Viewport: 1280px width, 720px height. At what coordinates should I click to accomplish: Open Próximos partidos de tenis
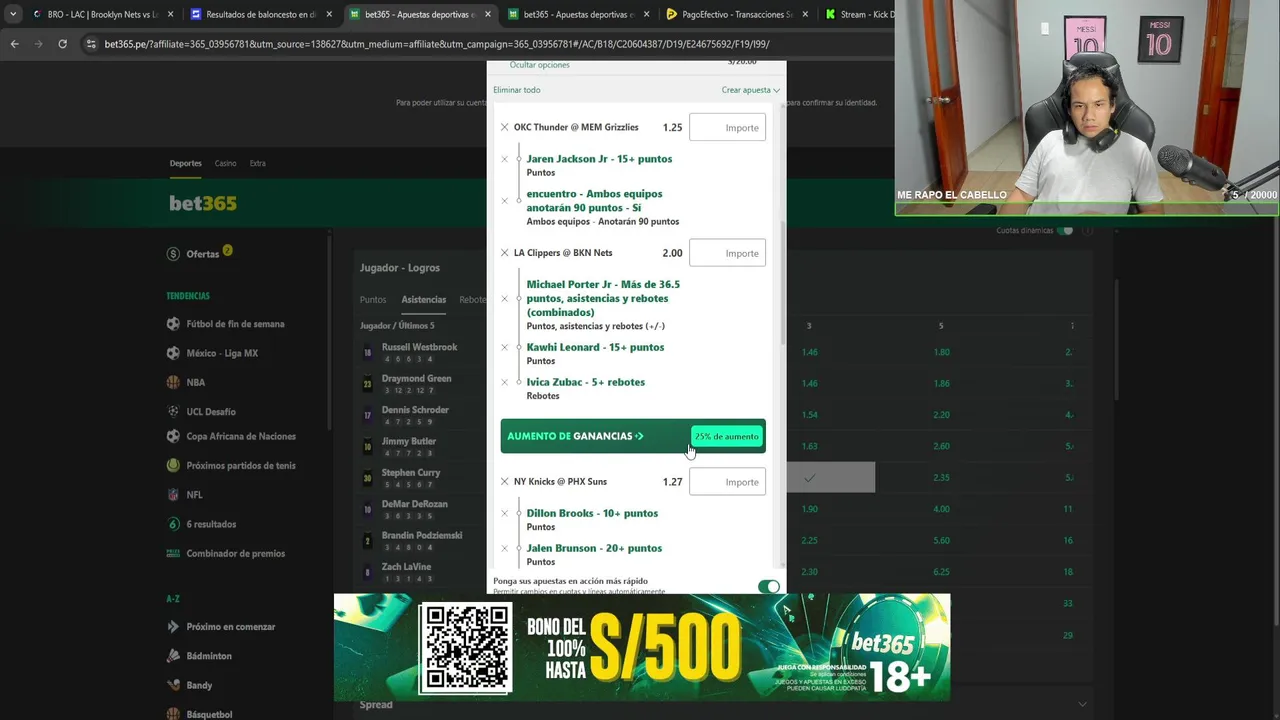click(x=241, y=465)
